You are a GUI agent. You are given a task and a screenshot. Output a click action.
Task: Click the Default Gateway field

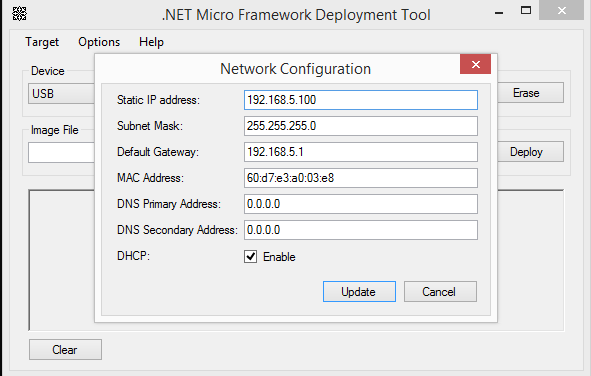point(361,152)
